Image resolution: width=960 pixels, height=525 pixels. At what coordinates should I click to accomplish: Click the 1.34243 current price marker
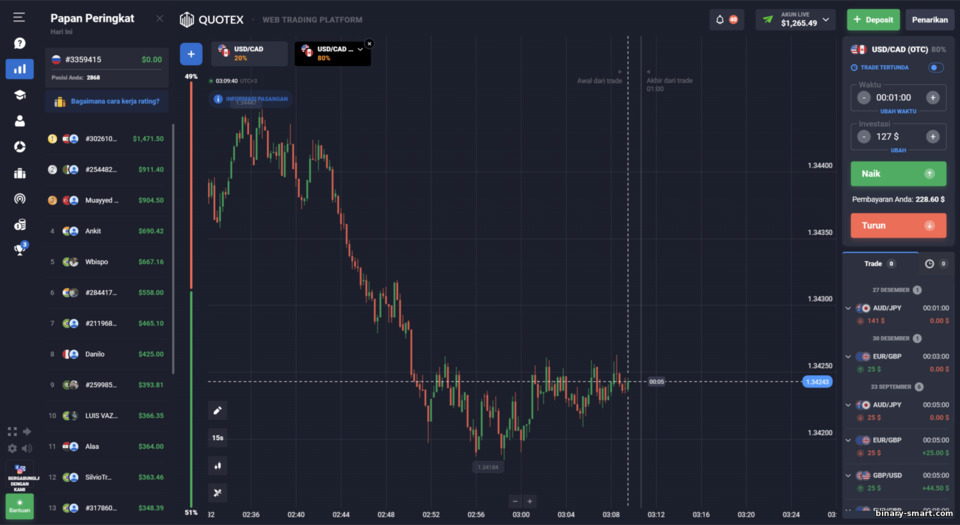[x=817, y=382]
